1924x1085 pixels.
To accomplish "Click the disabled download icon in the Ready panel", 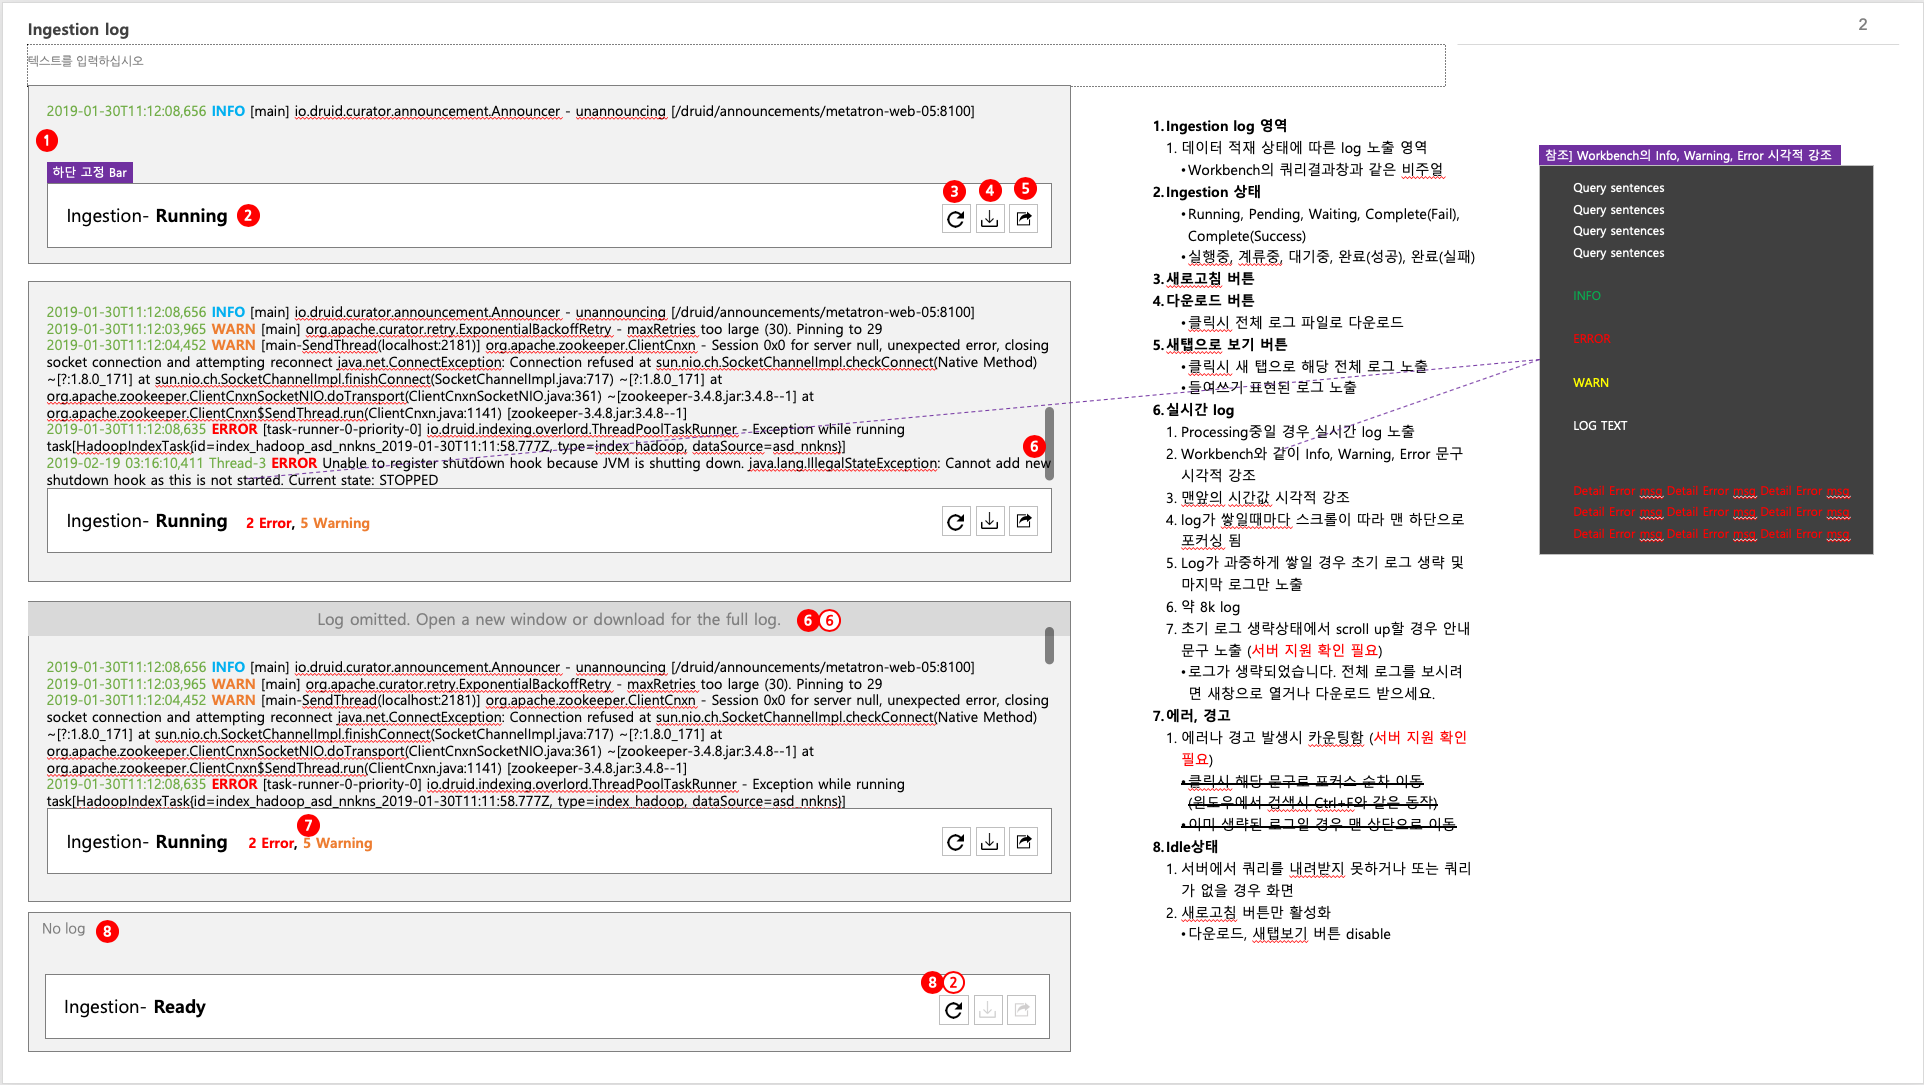I will (988, 1008).
